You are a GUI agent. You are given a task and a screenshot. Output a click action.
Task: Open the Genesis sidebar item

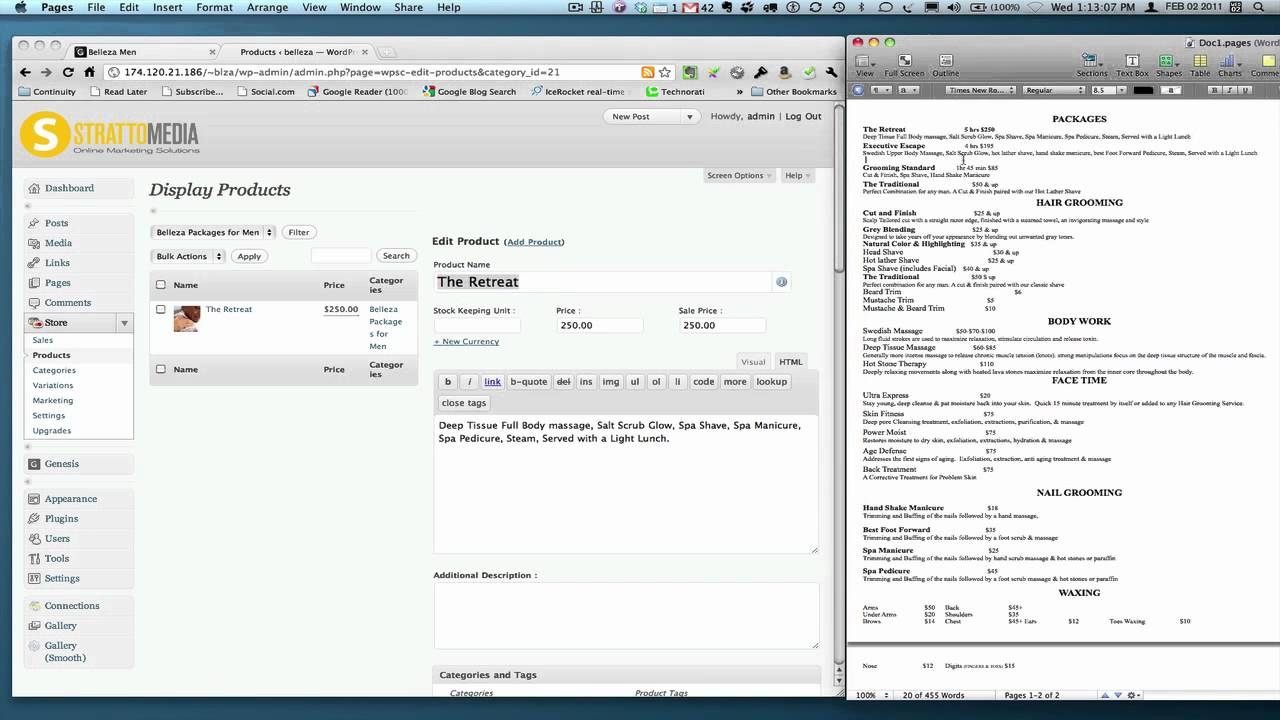[61, 464]
